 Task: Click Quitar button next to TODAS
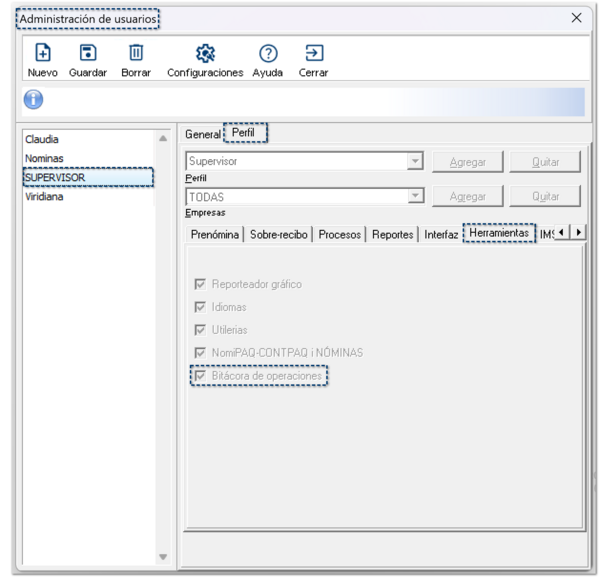[x=545, y=197]
